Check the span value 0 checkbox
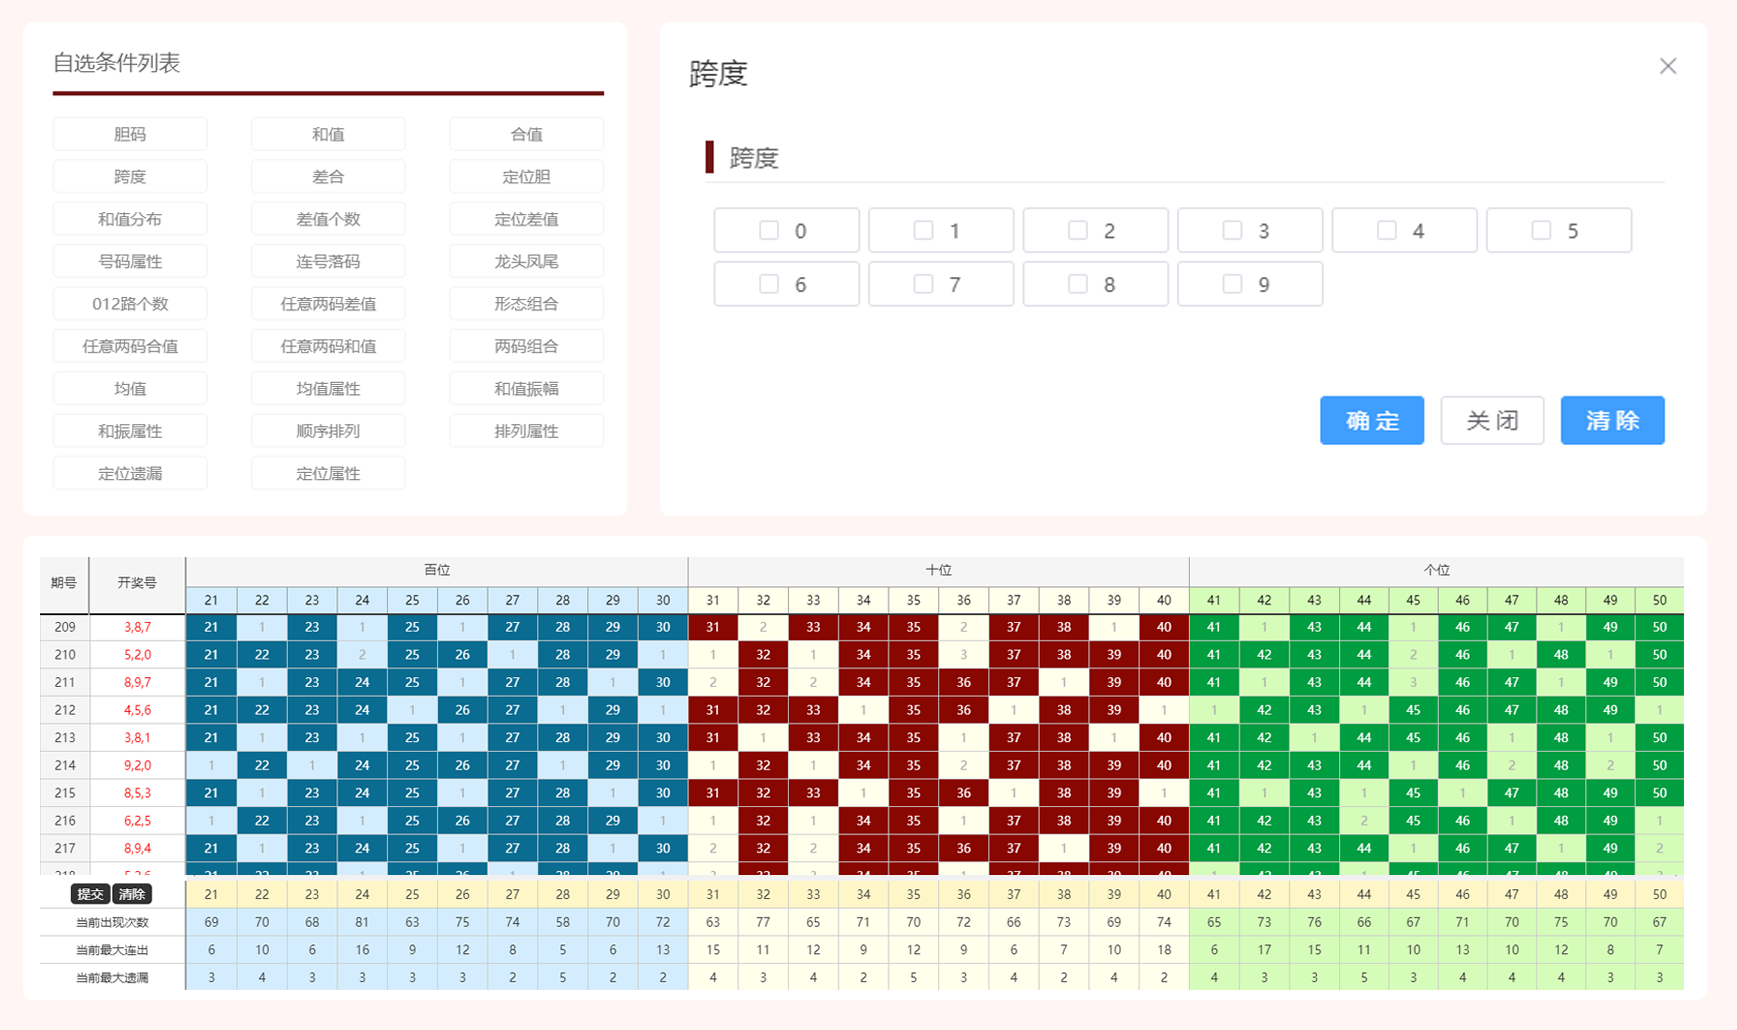 [x=768, y=231]
